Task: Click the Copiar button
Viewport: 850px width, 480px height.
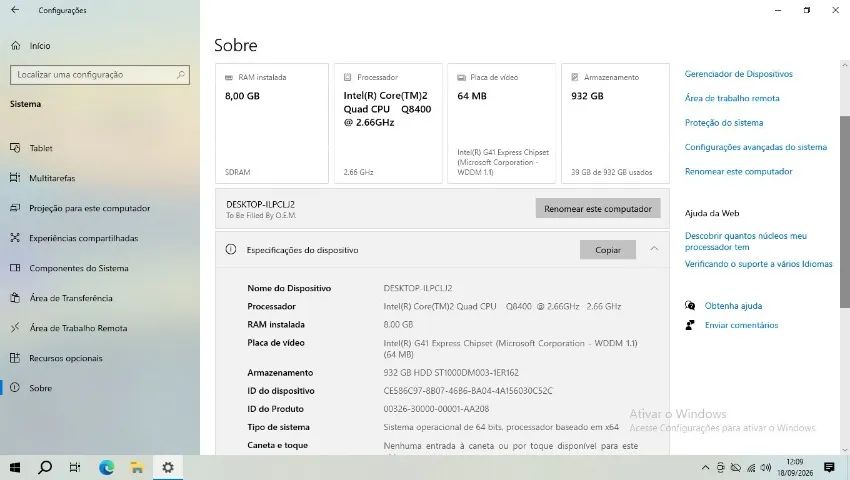Action: 608,249
